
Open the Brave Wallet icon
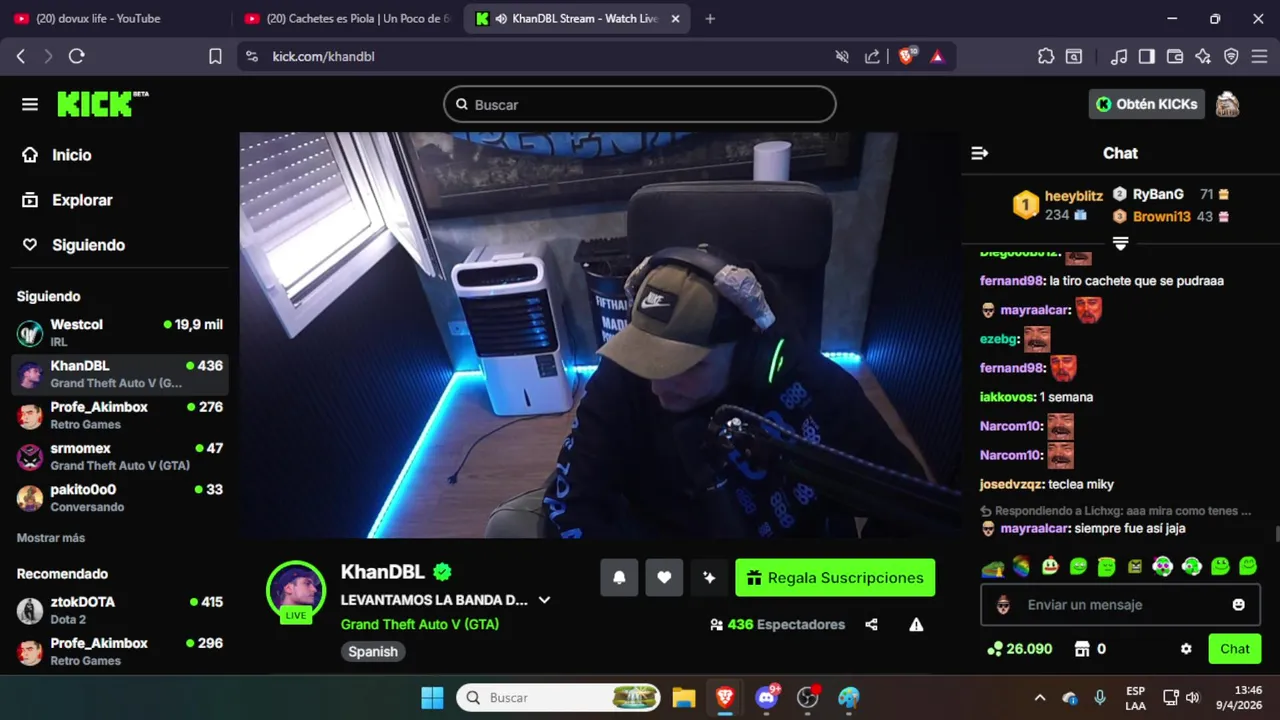pyautogui.click(x=1175, y=56)
